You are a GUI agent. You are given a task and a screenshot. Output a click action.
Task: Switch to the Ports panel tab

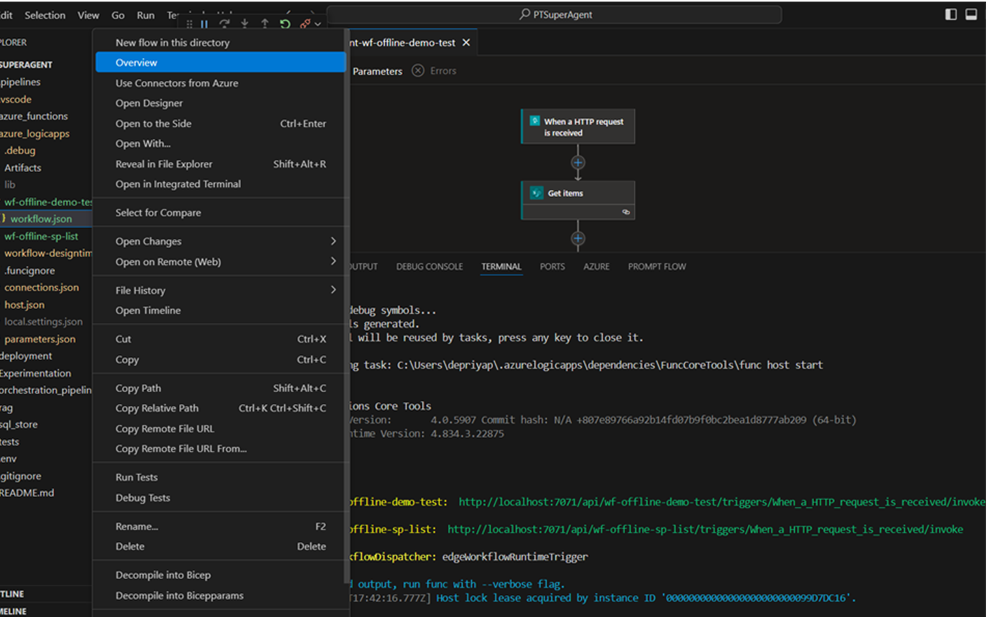click(x=552, y=267)
